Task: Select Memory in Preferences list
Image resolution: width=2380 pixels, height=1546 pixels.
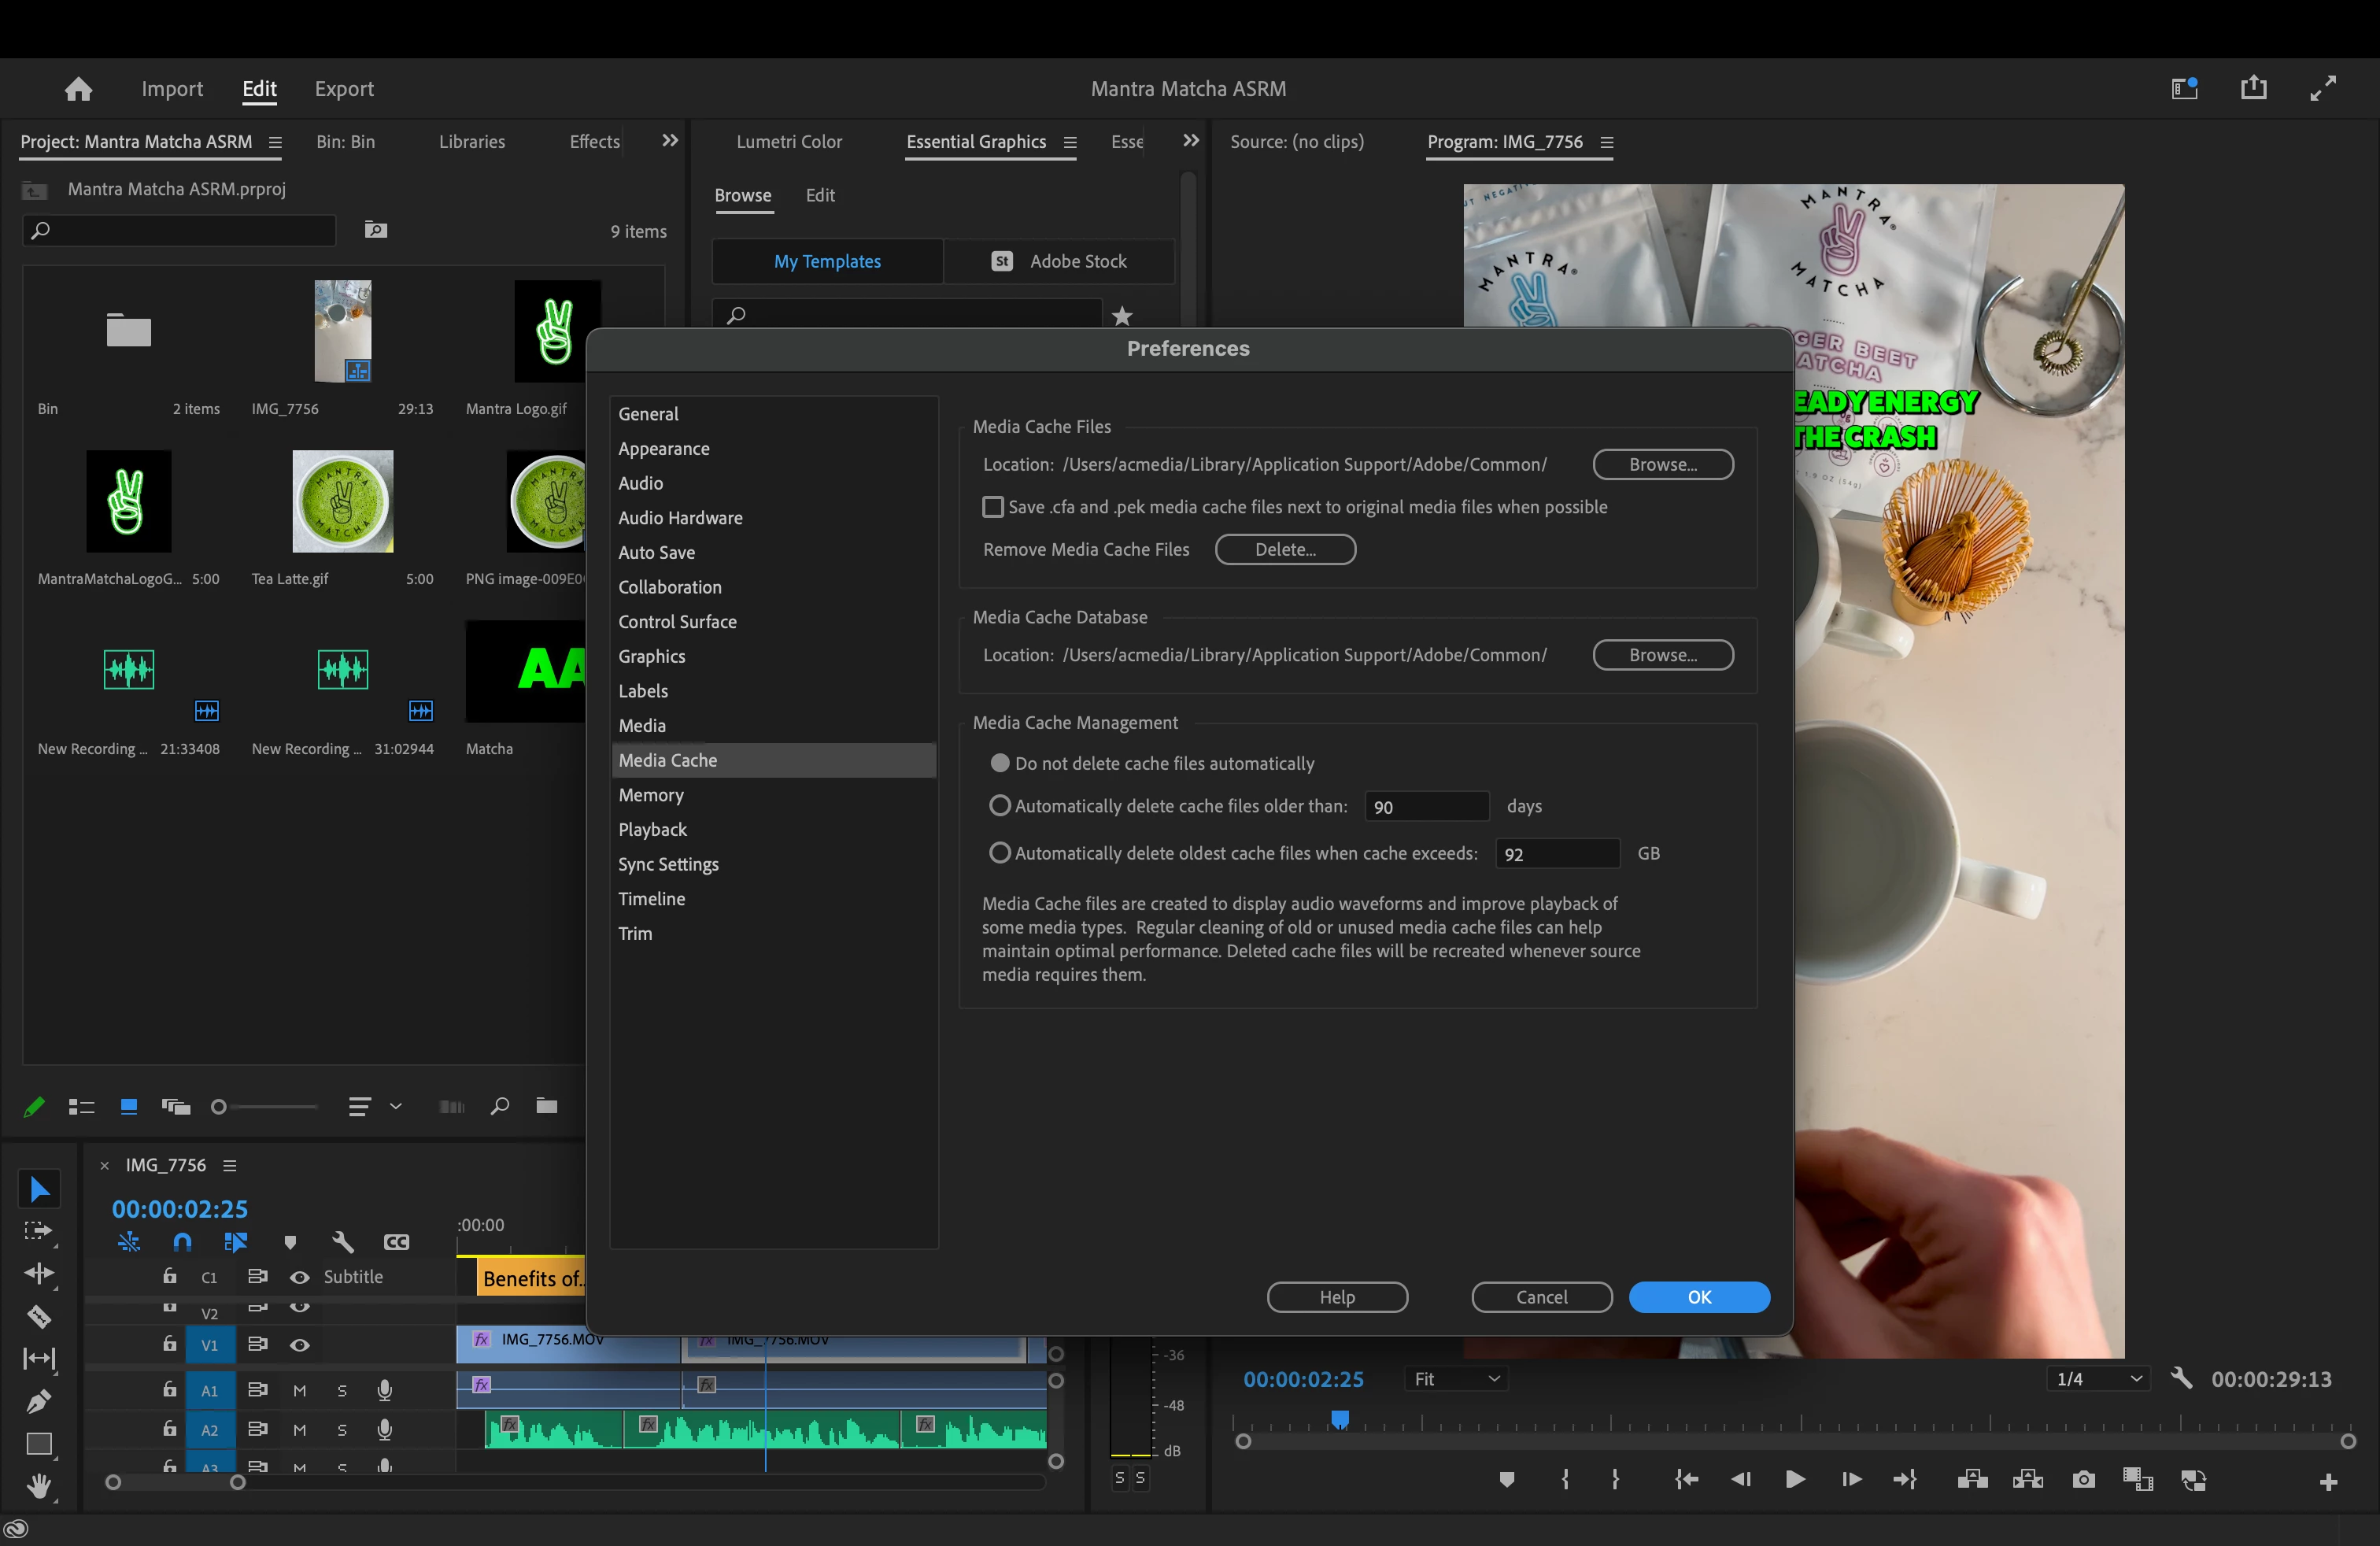Action: [651, 795]
